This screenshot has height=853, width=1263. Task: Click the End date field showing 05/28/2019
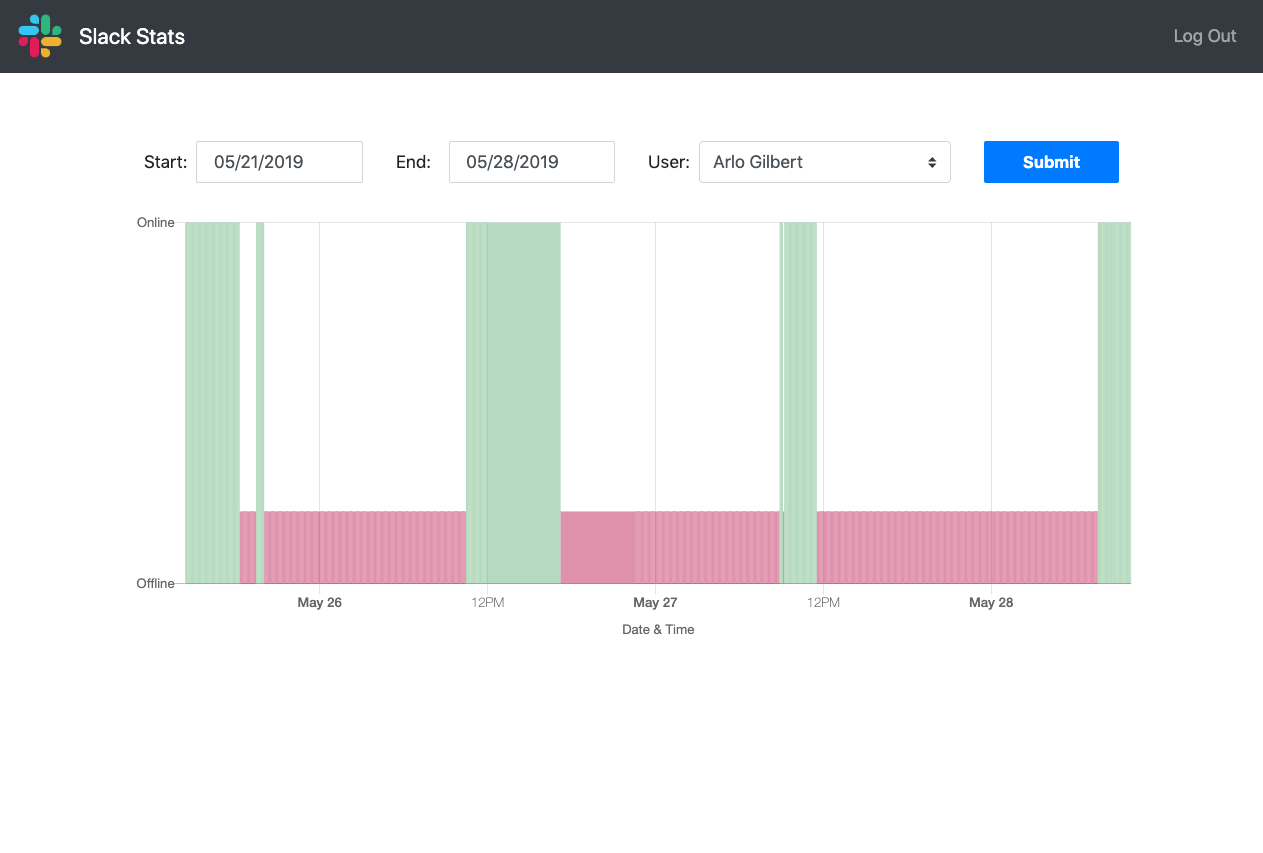click(531, 161)
